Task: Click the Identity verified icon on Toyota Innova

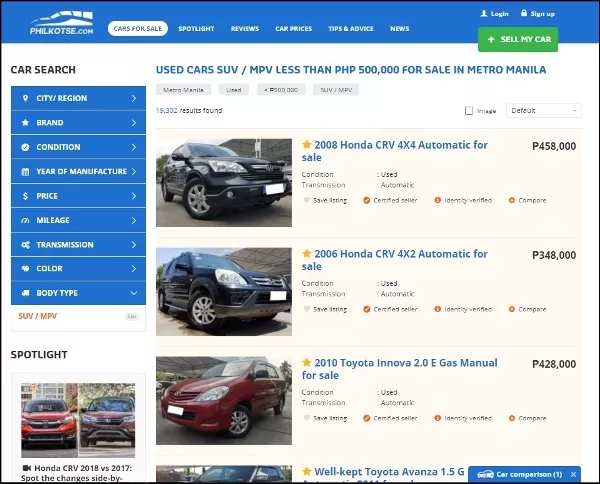Action: [438, 418]
